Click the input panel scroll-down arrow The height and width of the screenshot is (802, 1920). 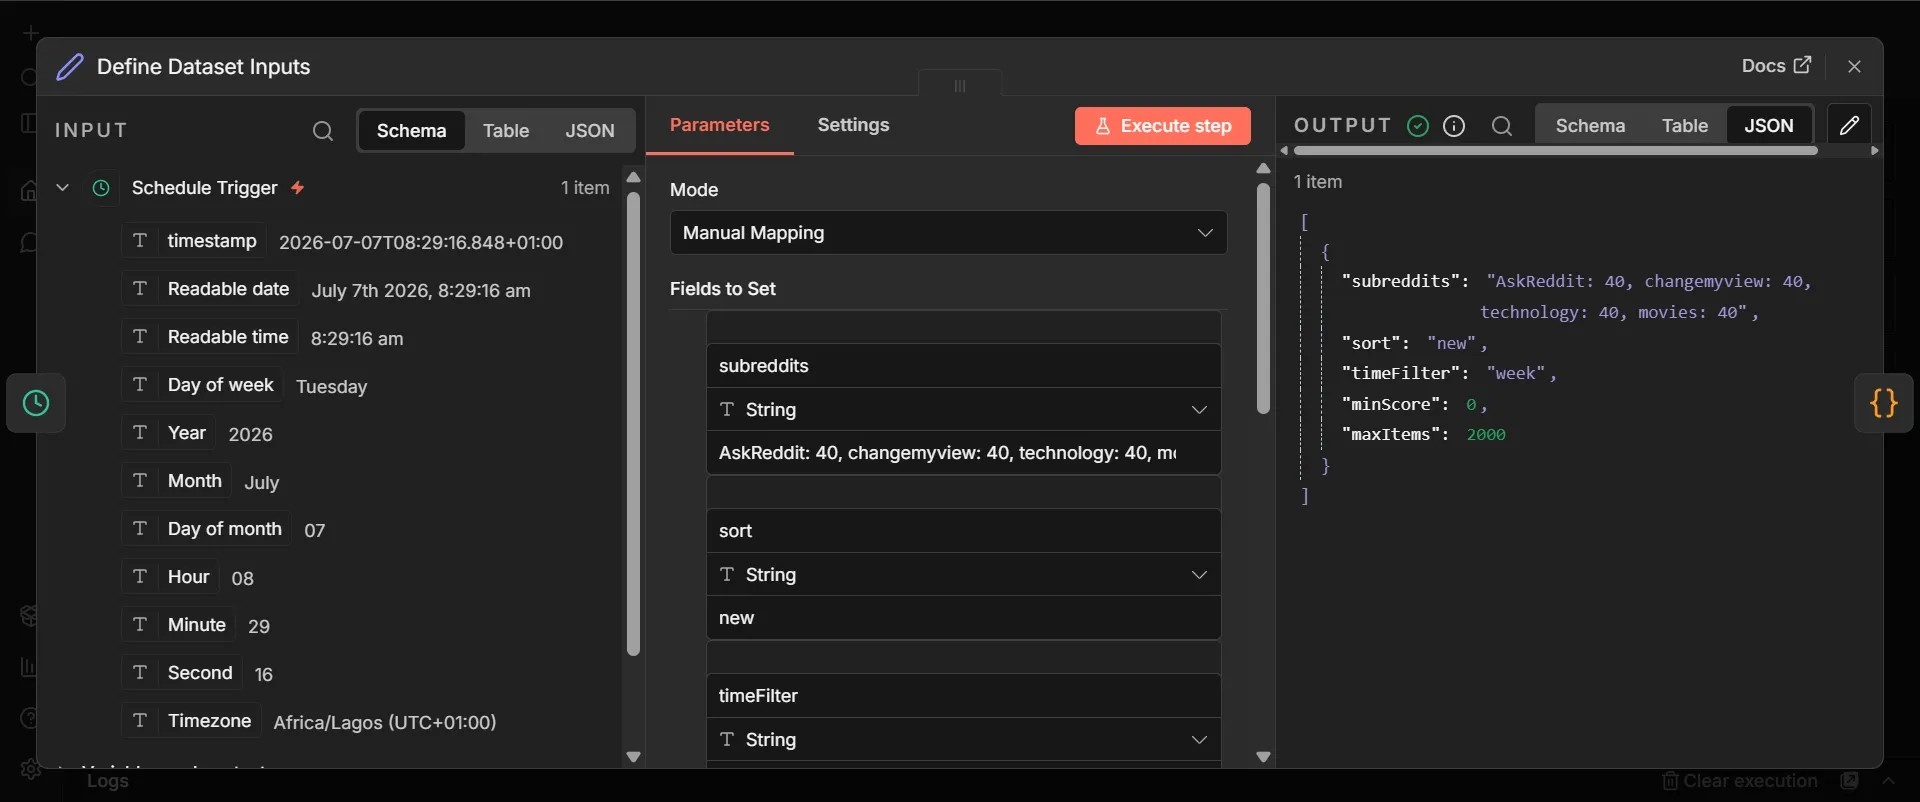(633, 757)
